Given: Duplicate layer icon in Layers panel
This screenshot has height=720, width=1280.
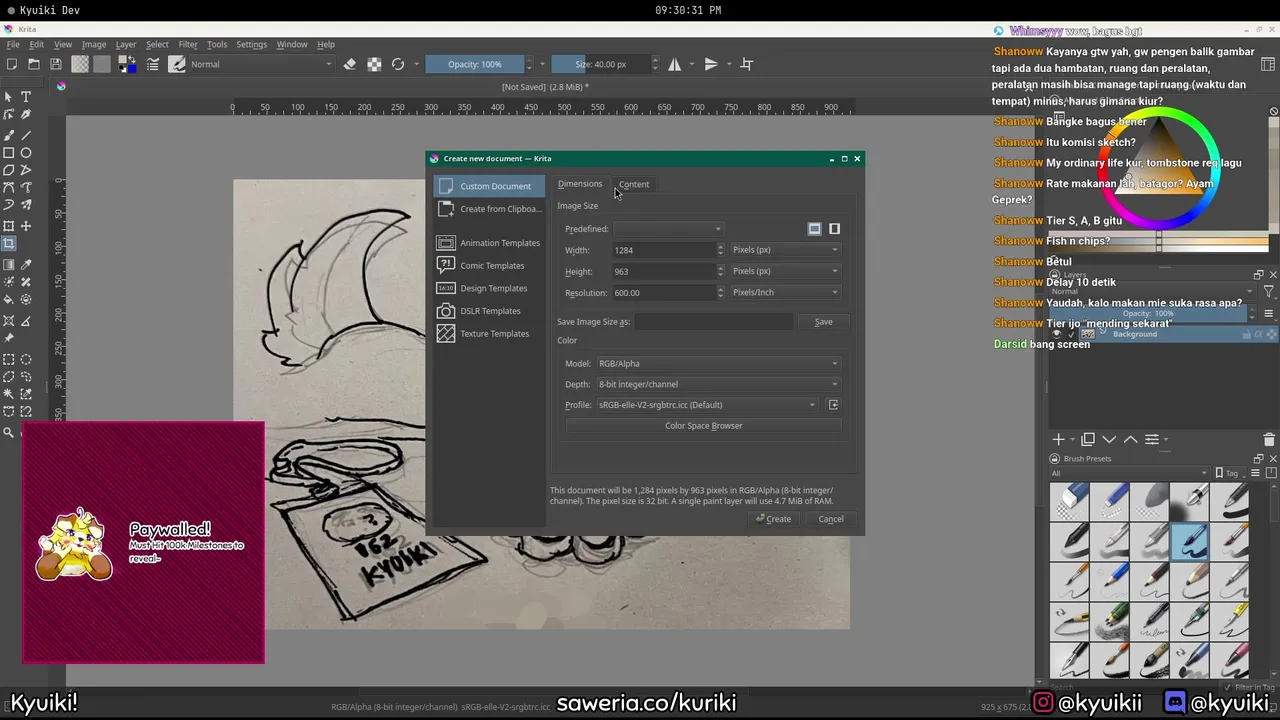Looking at the screenshot, I should (1088, 439).
